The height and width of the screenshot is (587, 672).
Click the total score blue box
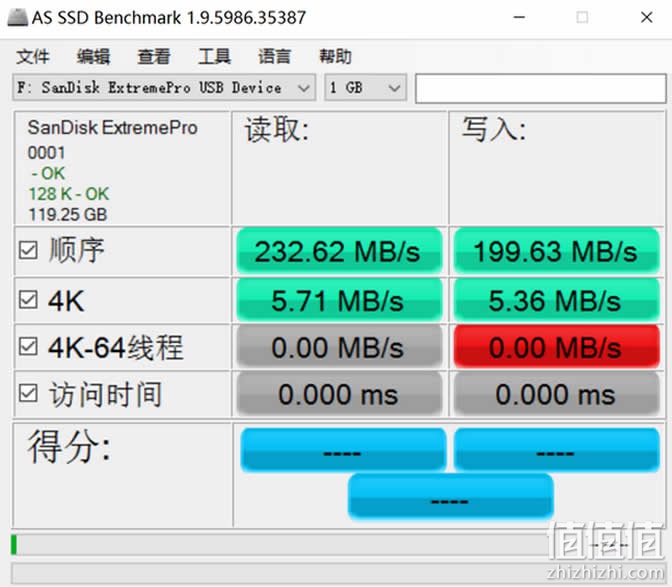450,496
